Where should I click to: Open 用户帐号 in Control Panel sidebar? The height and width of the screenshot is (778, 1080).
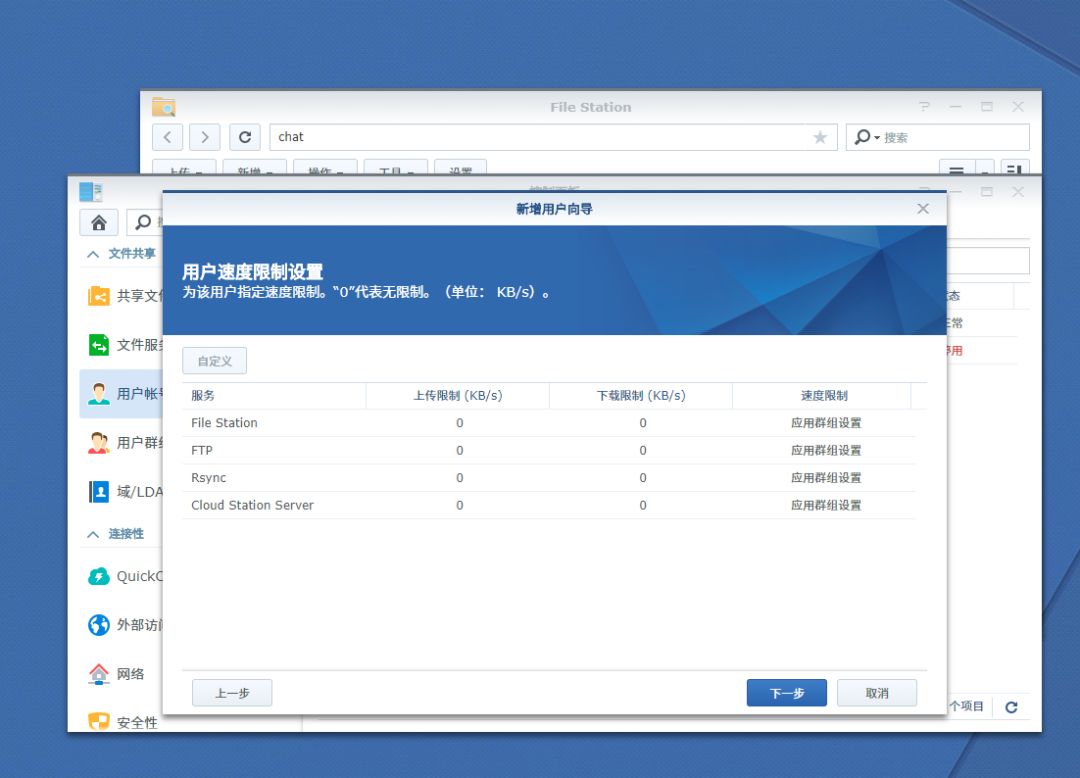pos(122,393)
